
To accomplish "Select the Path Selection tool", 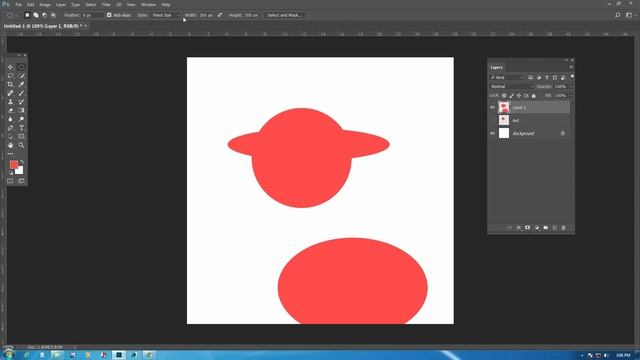I will click(11, 136).
